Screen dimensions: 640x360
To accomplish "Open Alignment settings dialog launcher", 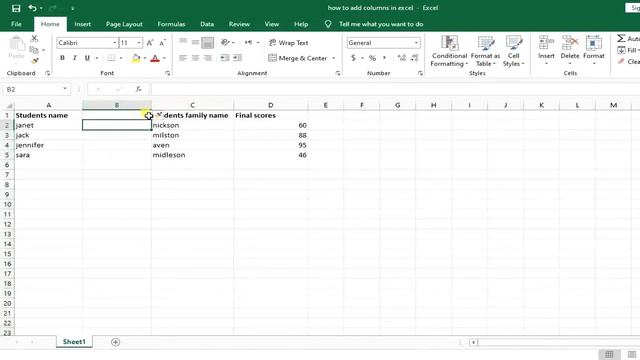I will [x=338, y=73].
